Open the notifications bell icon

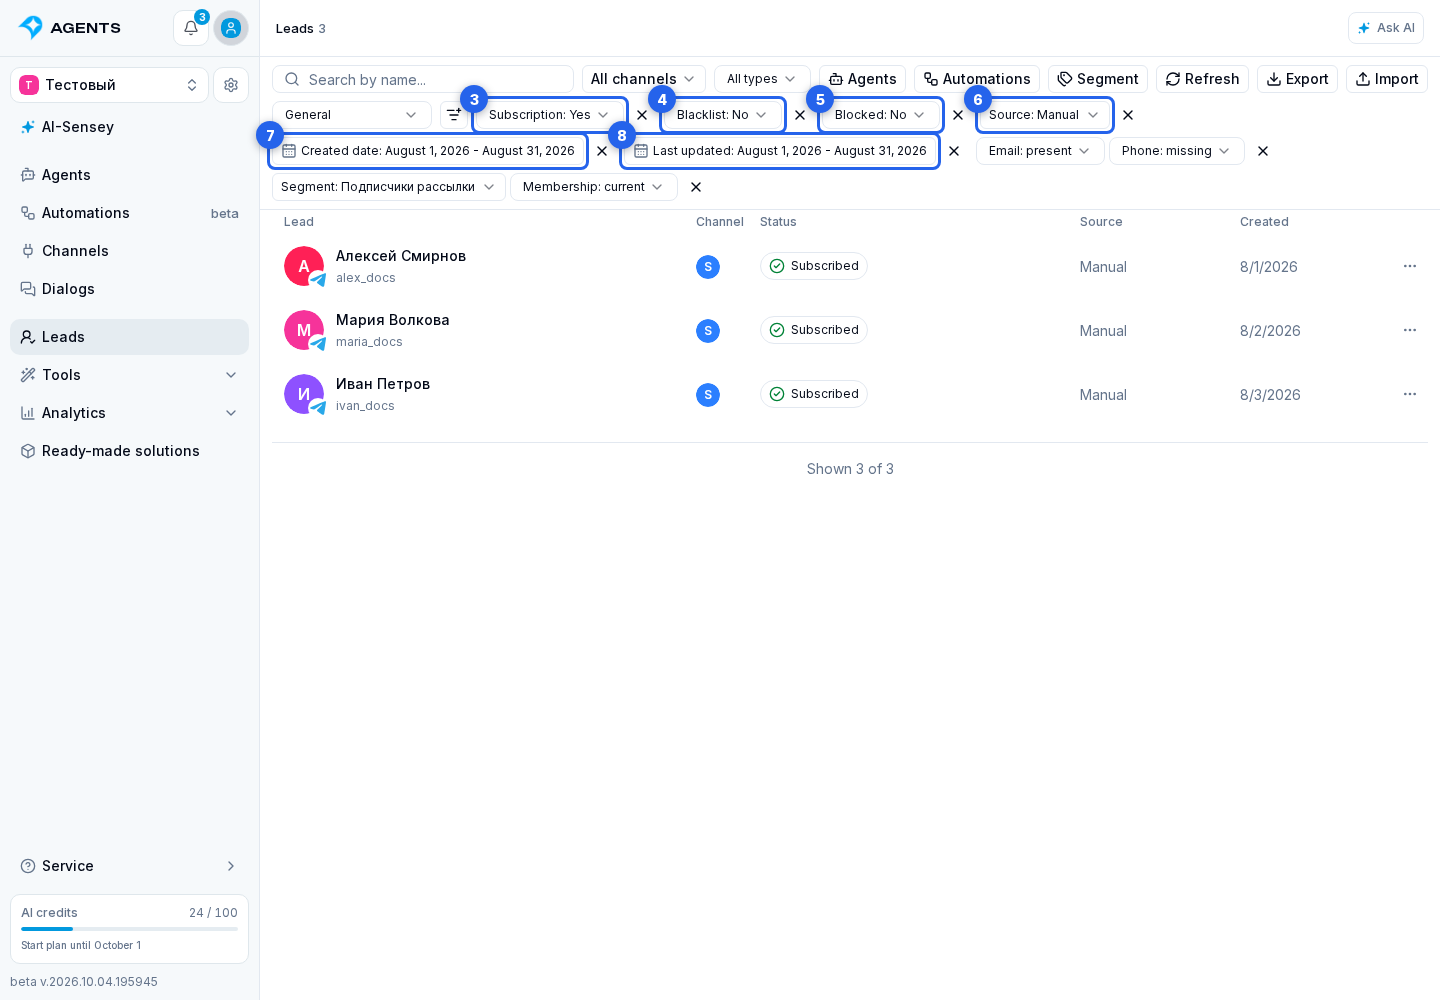(x=191, y=28)
